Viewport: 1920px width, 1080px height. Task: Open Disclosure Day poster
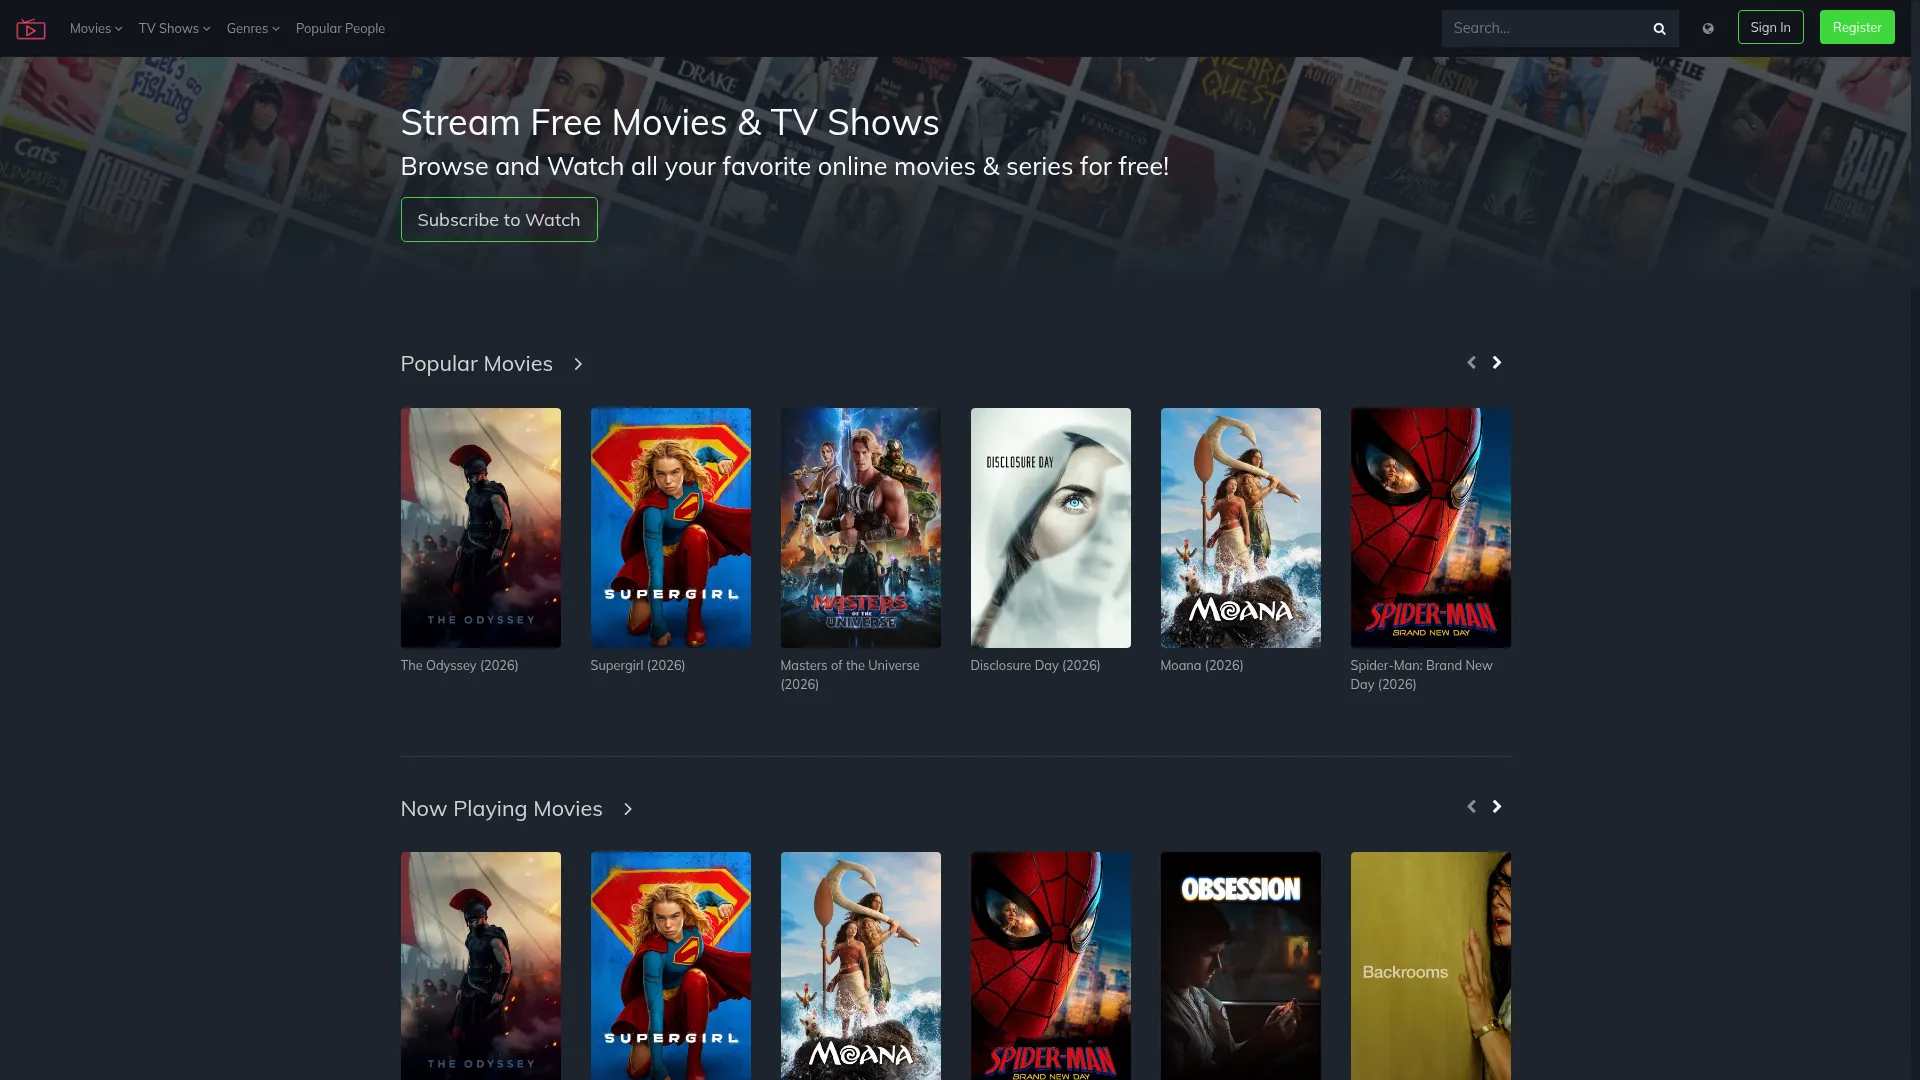pos(1051,528)
